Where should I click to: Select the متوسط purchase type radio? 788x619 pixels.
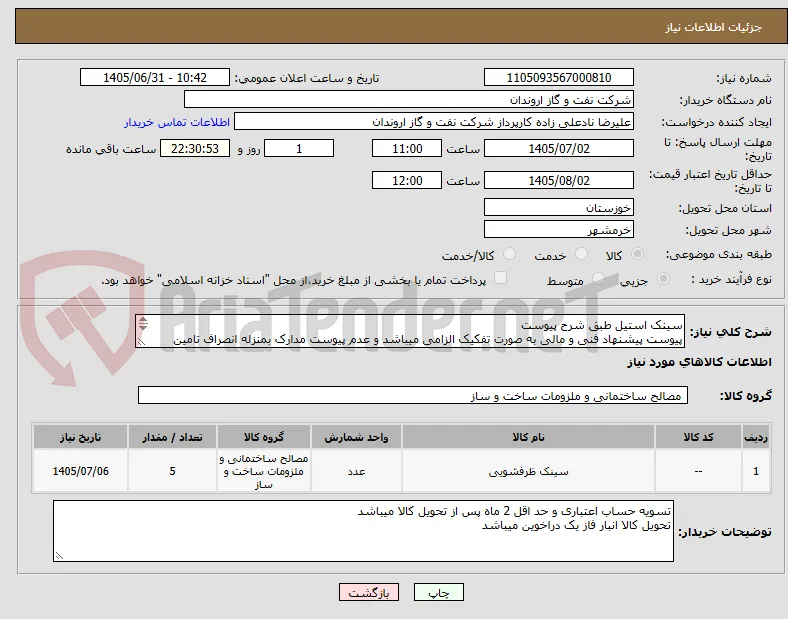(x=598, y=279)
